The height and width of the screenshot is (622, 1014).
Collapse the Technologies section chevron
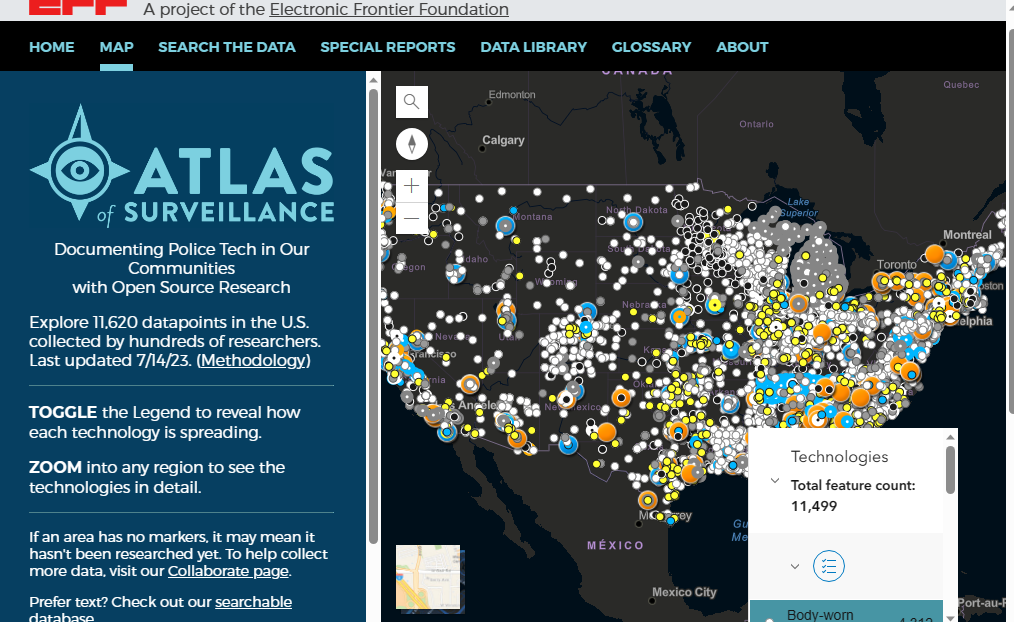click(775, 481)
